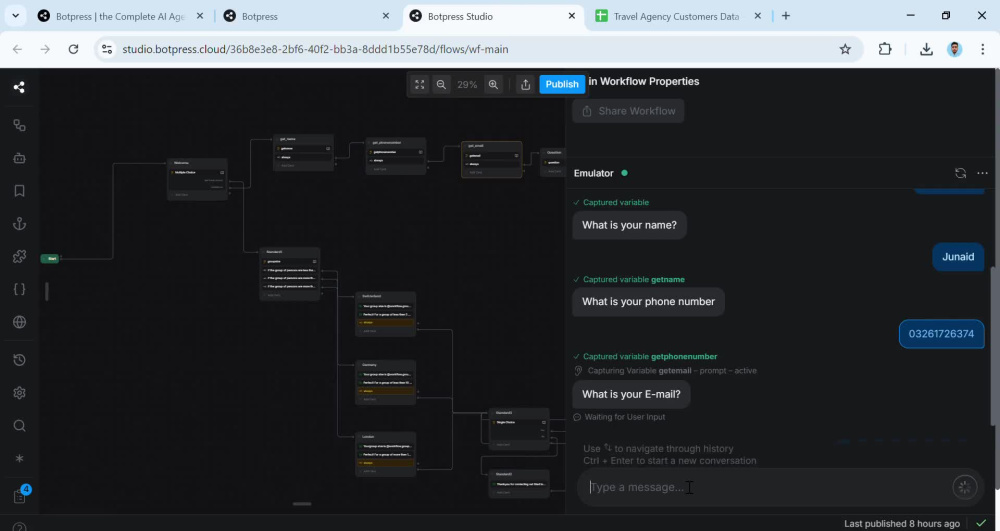
Task: Click the 'What is your E-mail?' message
Action: [x=631, y=394]
